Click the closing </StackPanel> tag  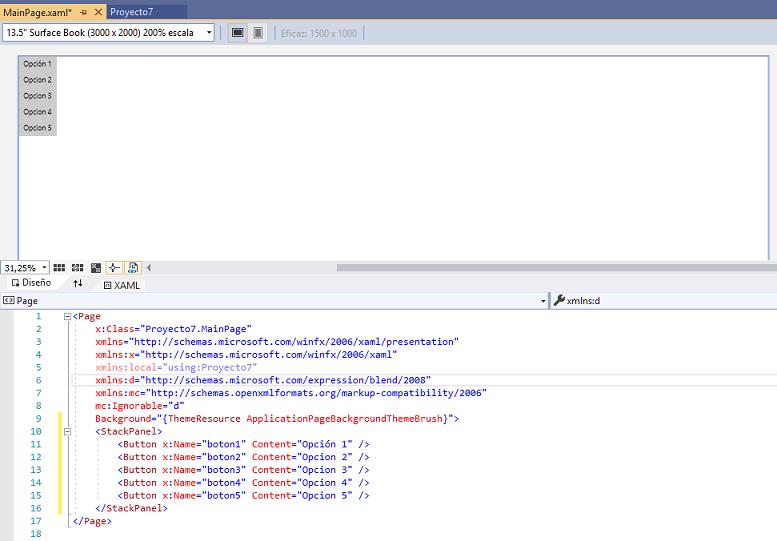131,508
